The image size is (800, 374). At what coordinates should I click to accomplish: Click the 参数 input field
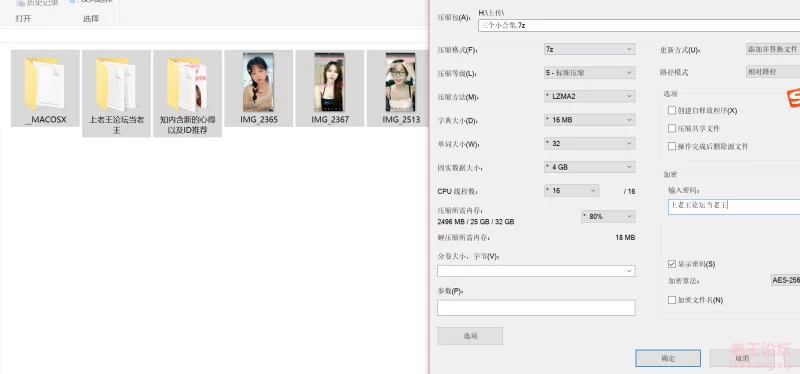tap(536, 308)
